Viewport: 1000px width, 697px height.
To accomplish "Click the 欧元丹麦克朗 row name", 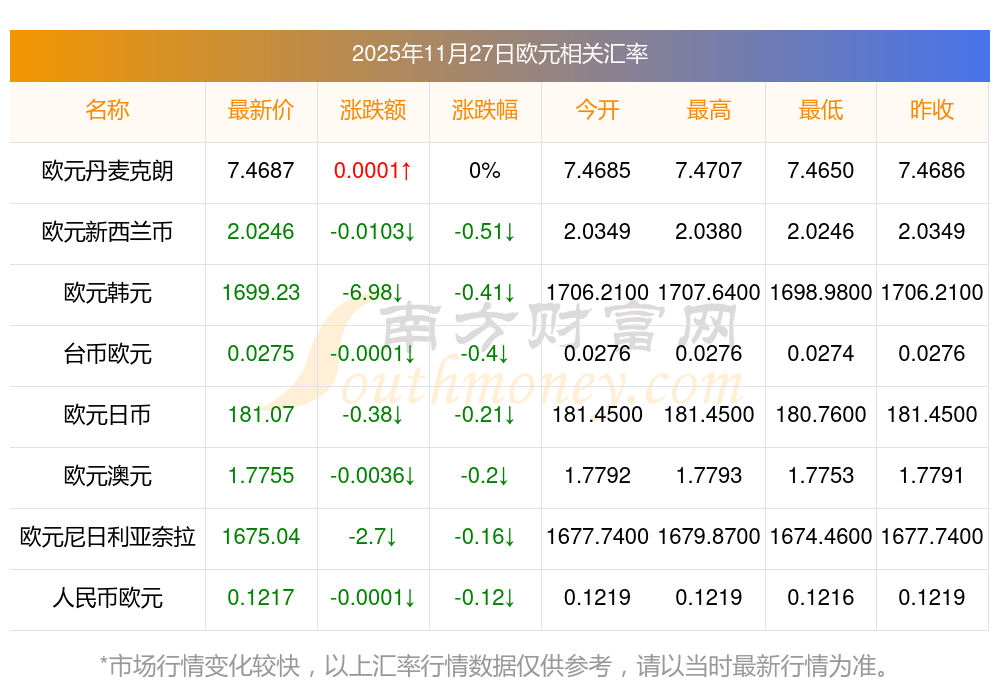I will [107, 171].
